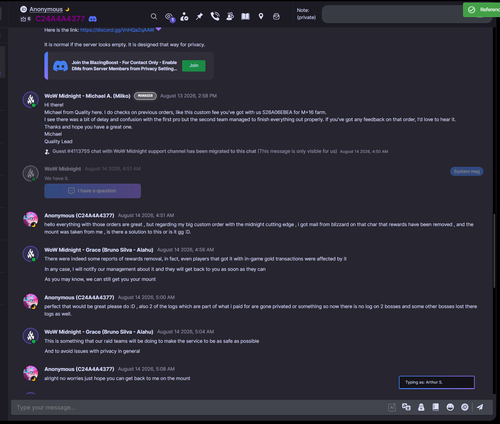Click the person-with-clock icon in the header
500x424 pixels.
click(x=184, y=16)
